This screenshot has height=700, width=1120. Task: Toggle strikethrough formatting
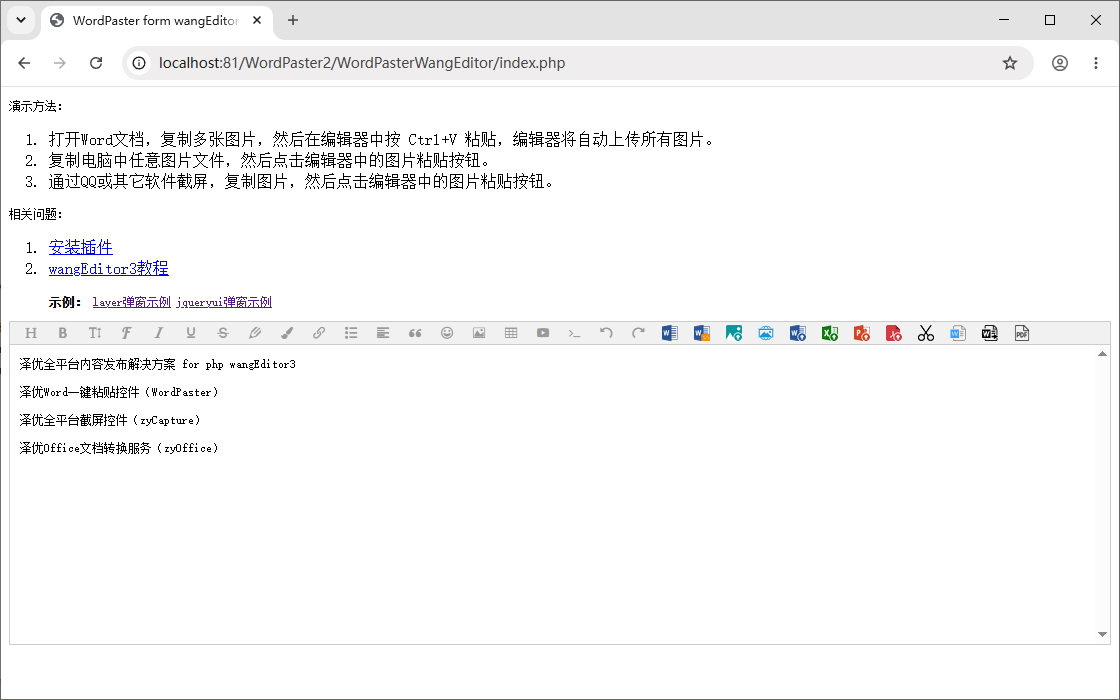[x=223, y=333]
